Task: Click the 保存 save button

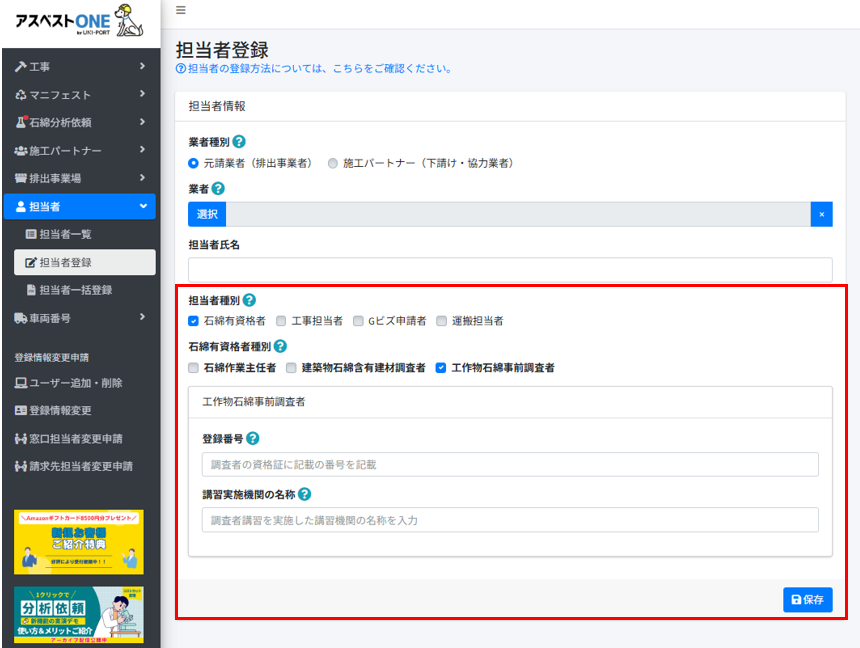Action: 807,600
